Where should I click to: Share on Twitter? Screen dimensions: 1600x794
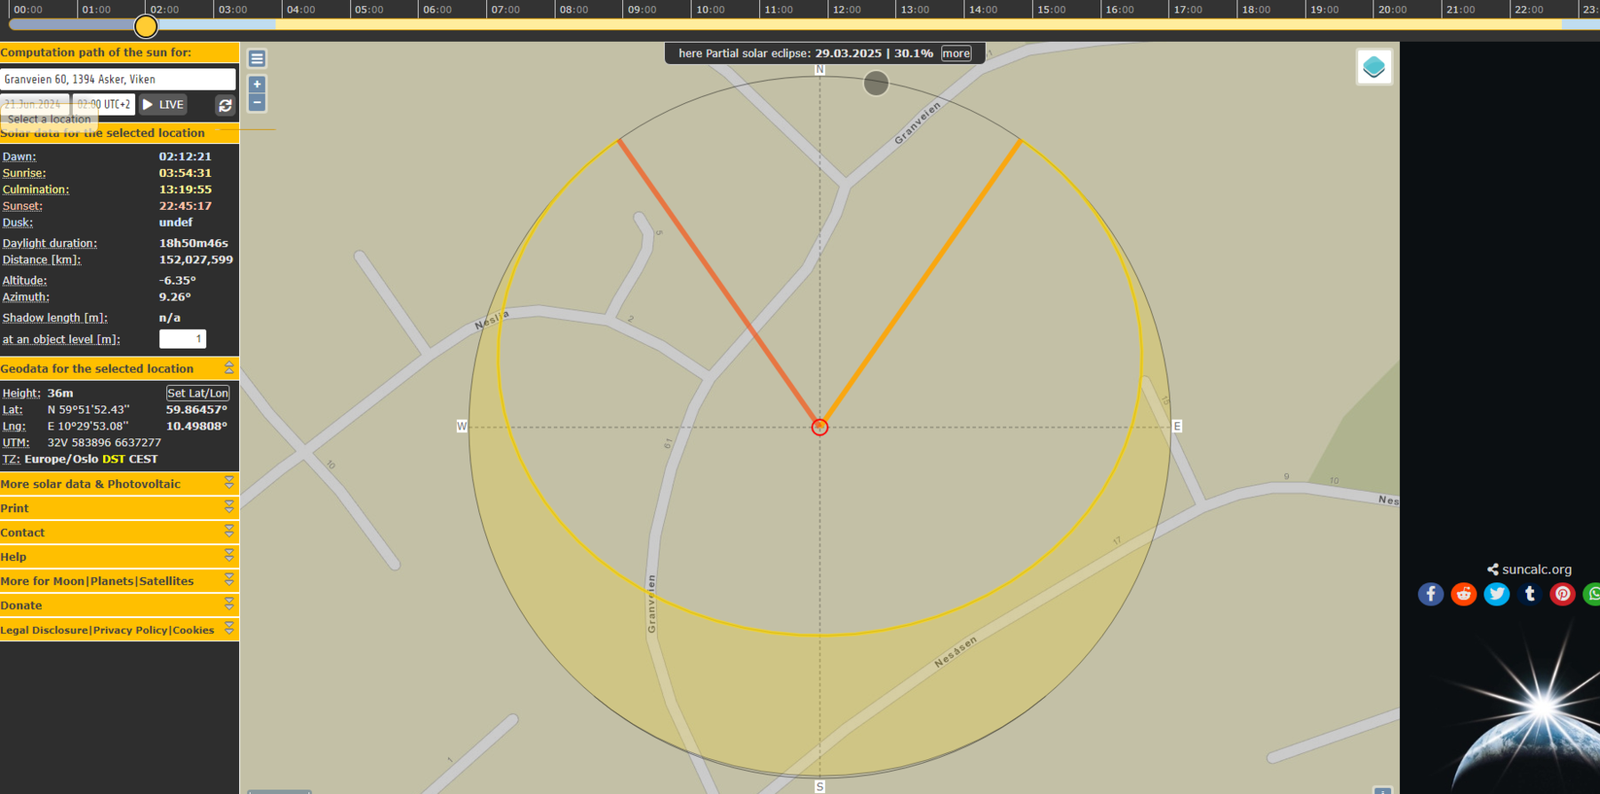coord(1497,595)
